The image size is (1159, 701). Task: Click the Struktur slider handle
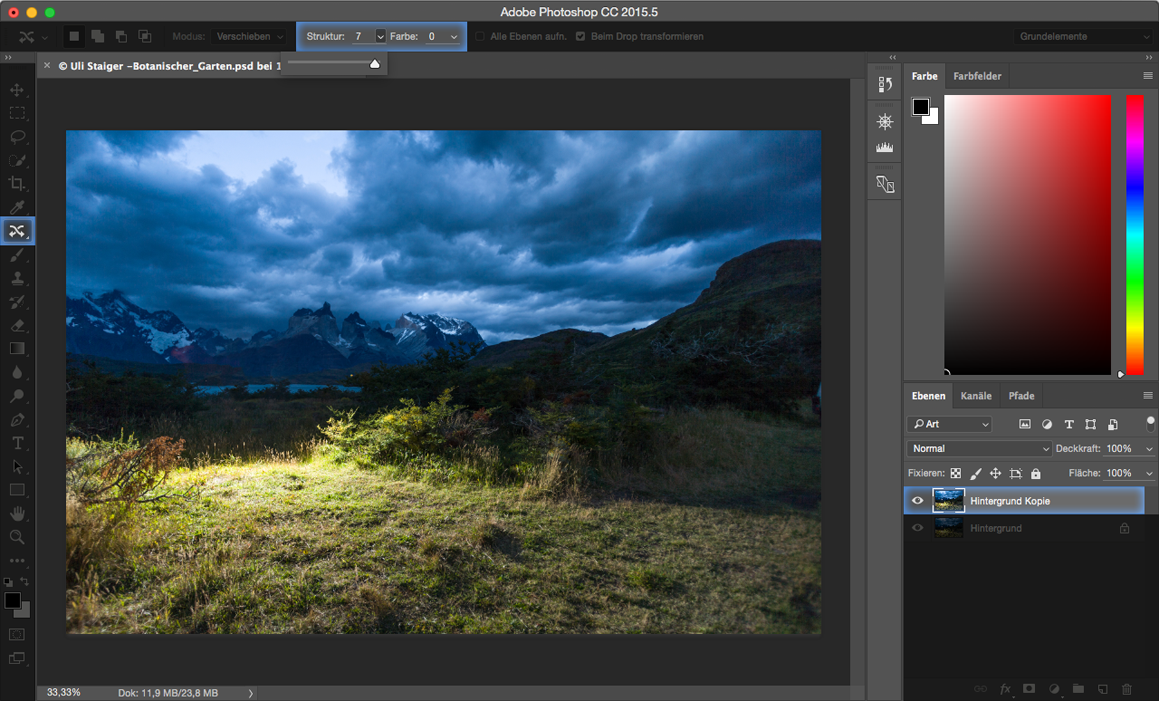(x=375, y=64)
